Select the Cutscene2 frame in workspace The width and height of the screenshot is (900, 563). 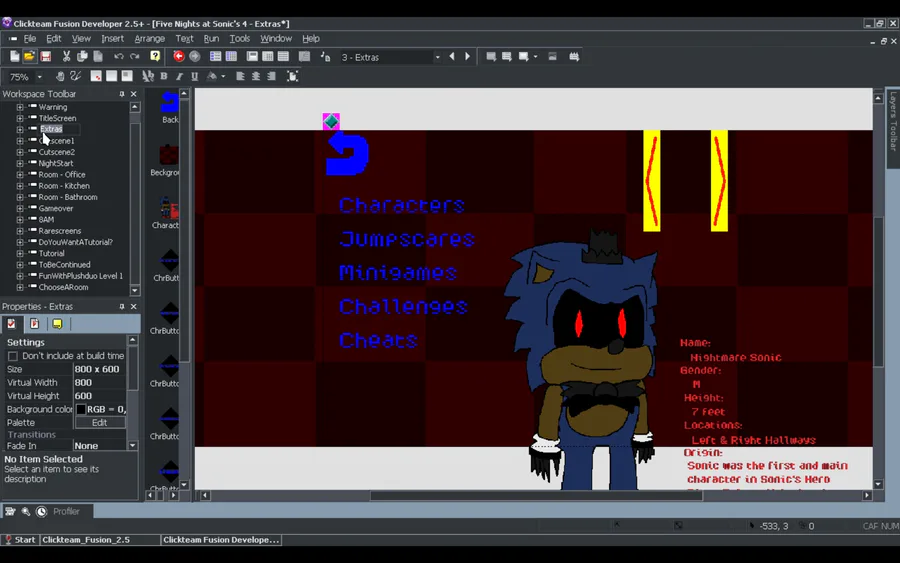pyautogui.click(x=56, y=152)
